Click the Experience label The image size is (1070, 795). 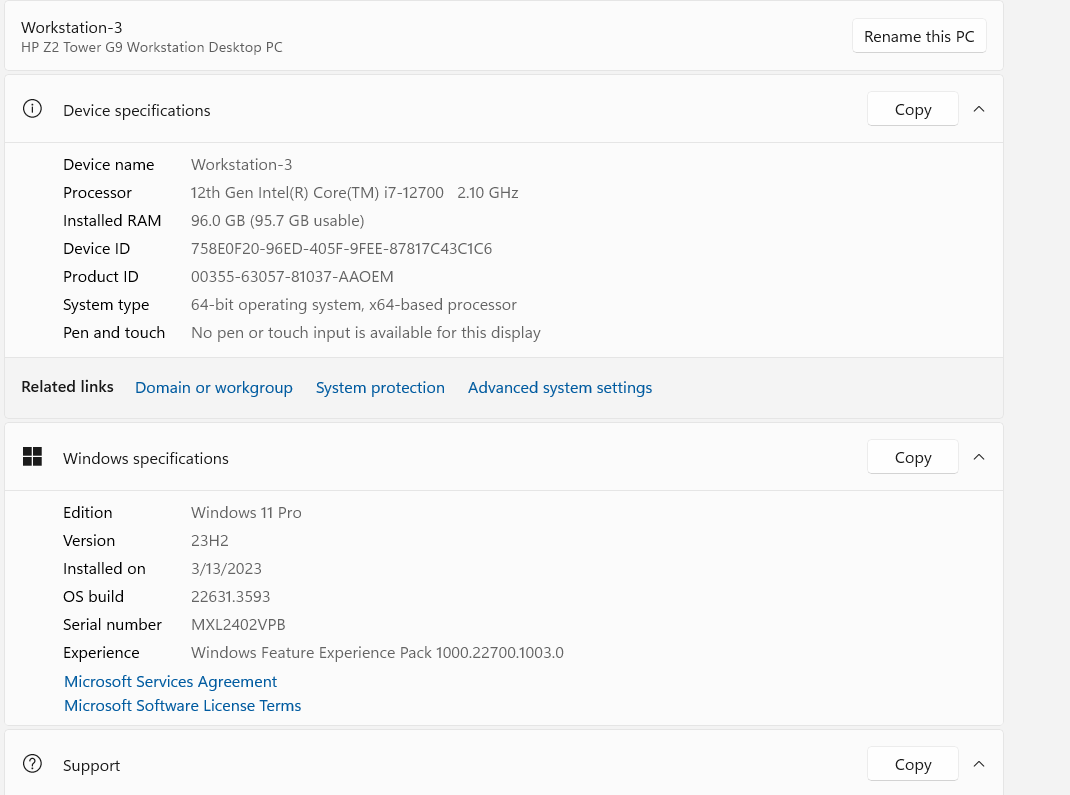[x=101, y=652]
